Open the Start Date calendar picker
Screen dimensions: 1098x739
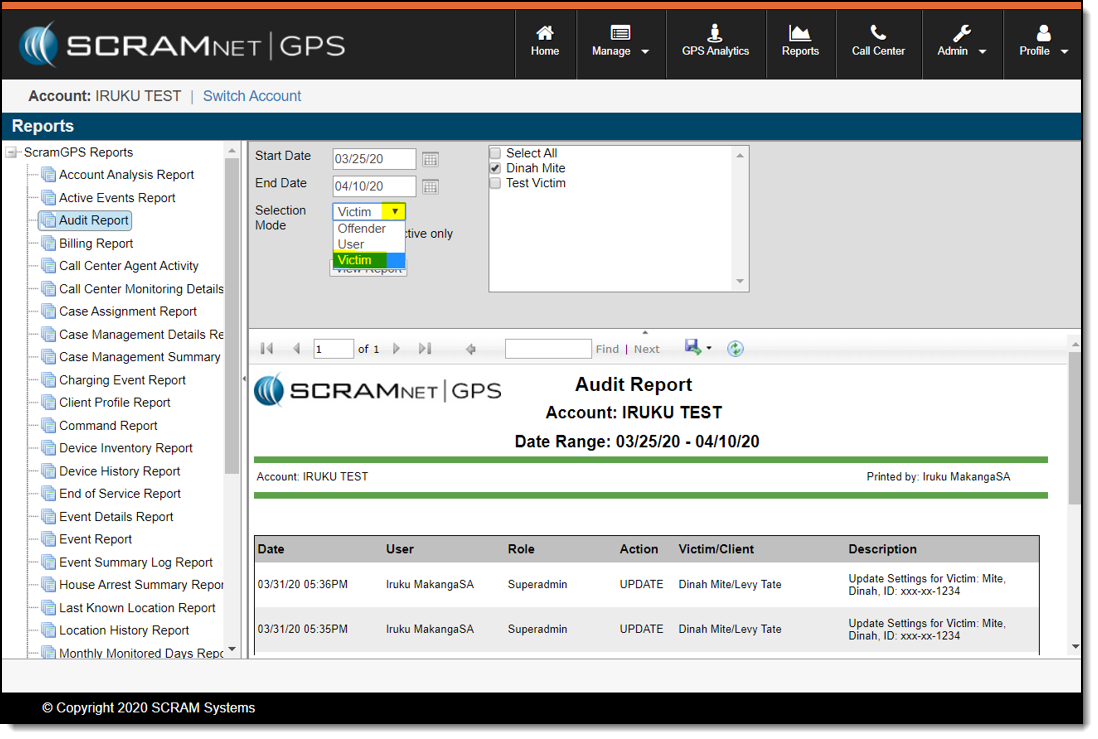click(x=430, y=160)
